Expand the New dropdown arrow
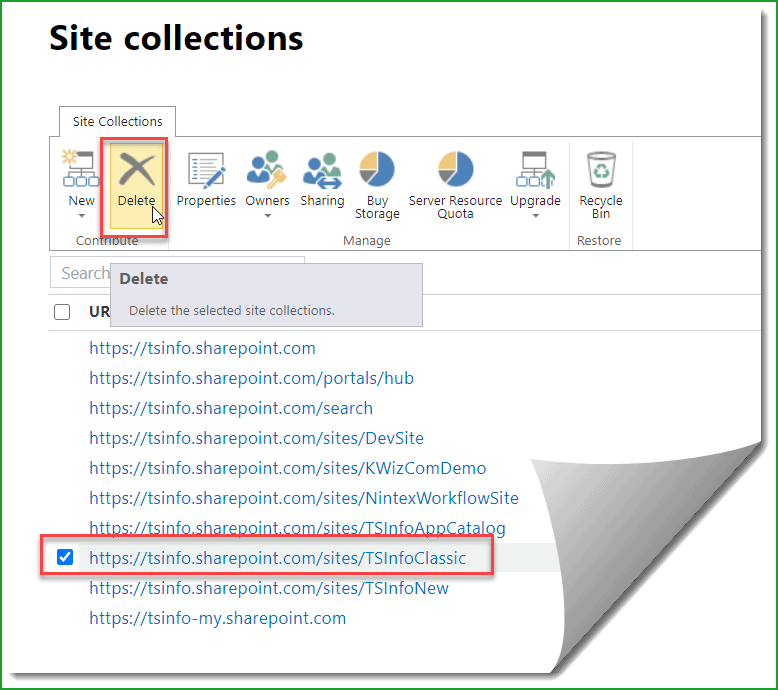This screenshot has height=690, width=778. point(82,216)
